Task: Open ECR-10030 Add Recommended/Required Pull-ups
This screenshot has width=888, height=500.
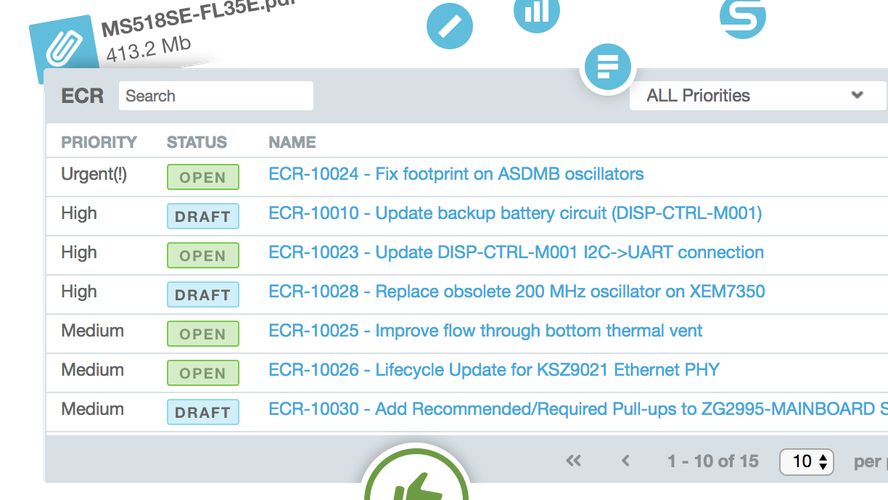Action: click(578, 409)
